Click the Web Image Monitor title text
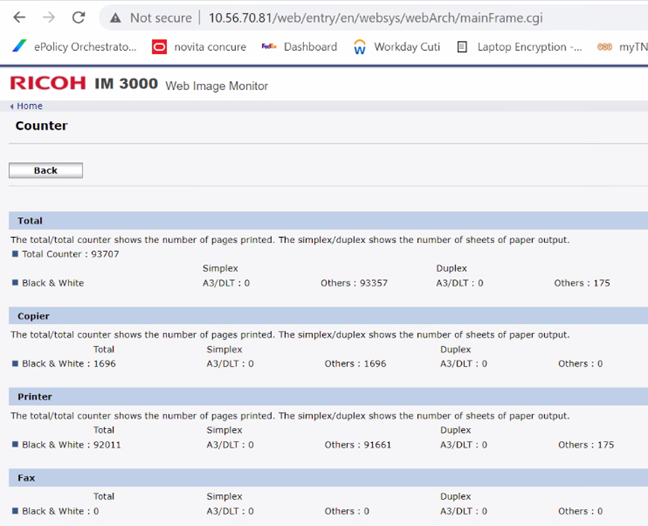The width and height of the screenshot is (648, 526). click(217, 86)
